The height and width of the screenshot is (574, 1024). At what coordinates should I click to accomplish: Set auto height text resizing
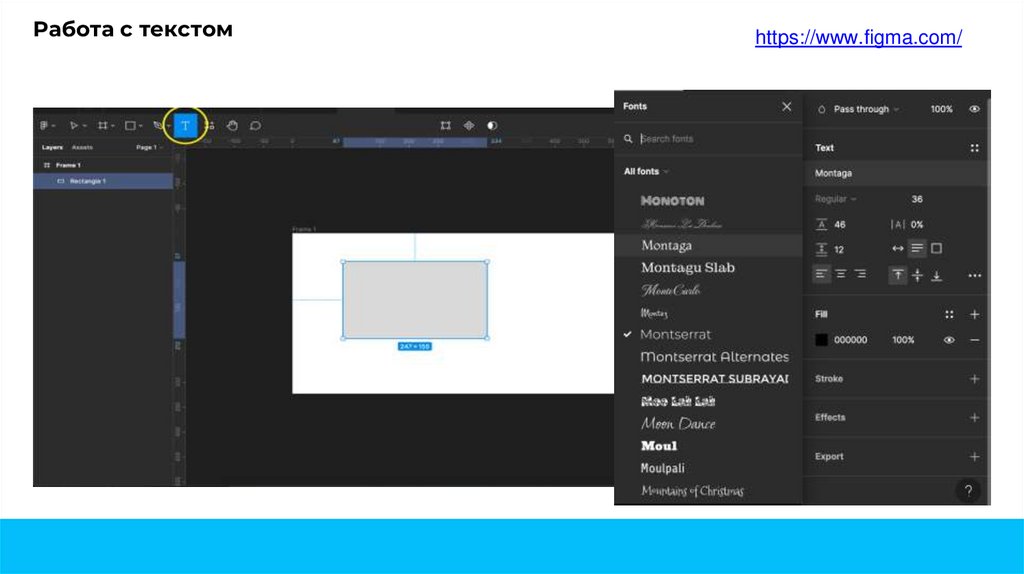(x=917, y=249)
